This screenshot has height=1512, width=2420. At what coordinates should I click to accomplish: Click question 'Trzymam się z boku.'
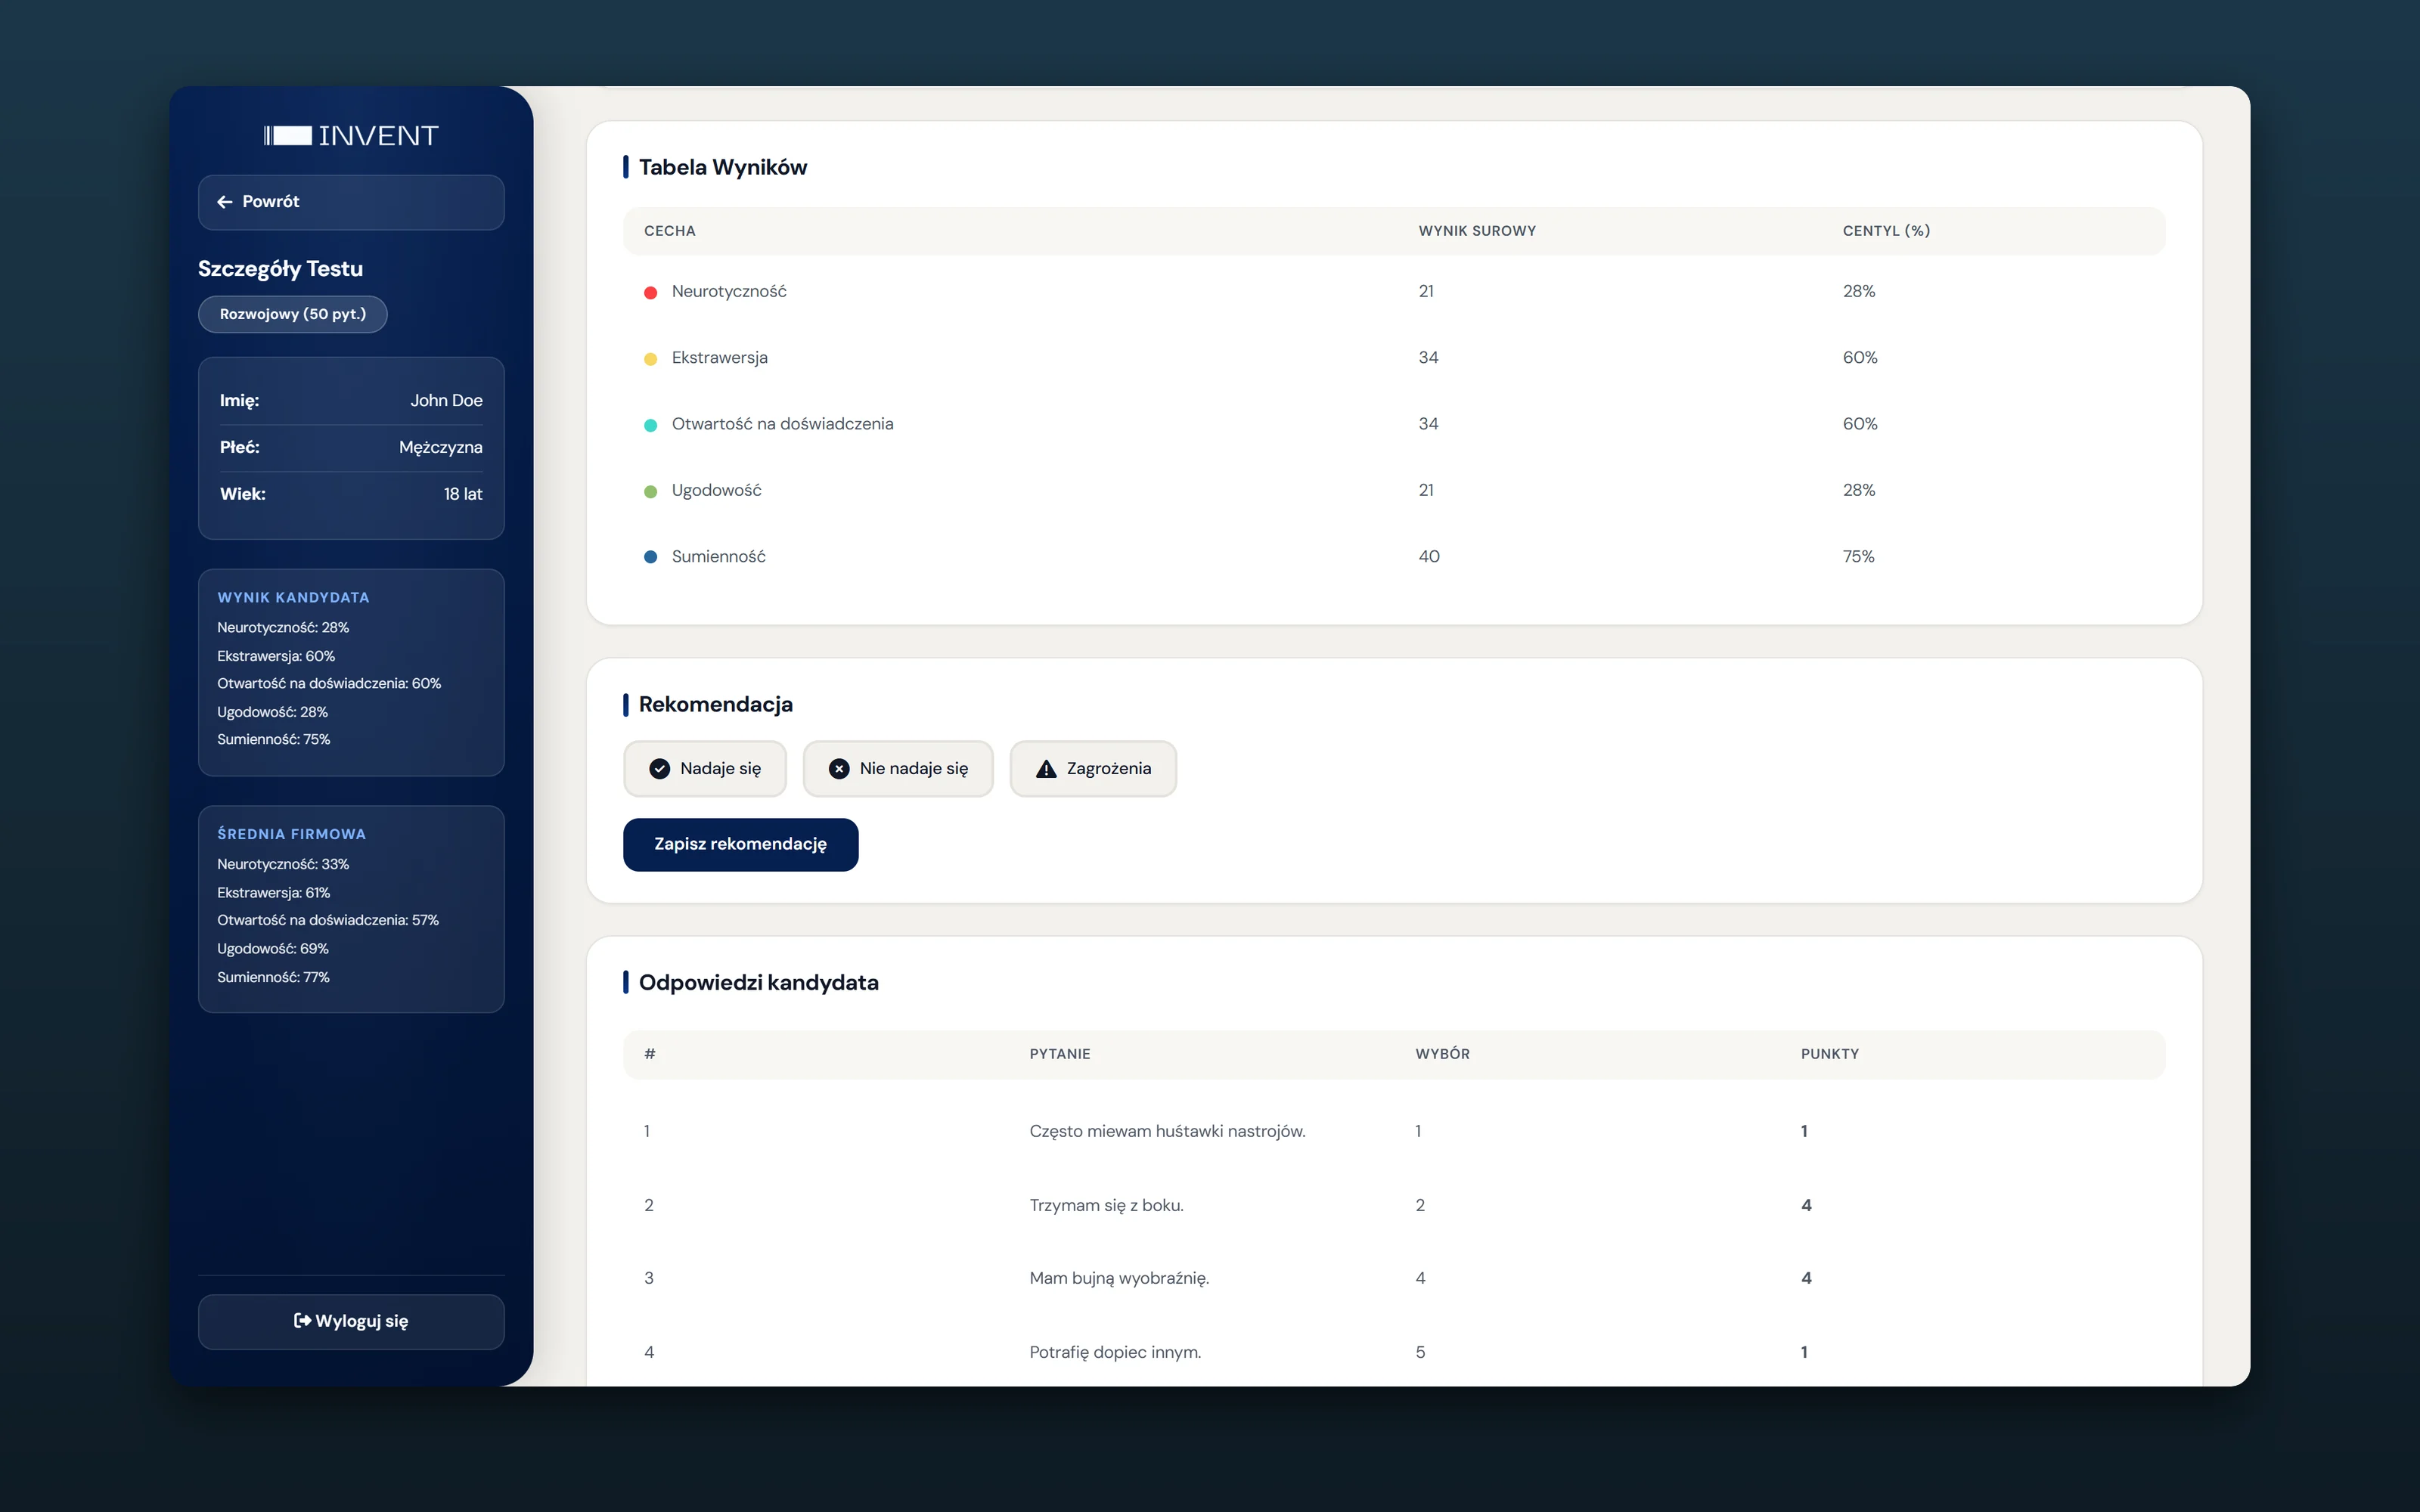[1106, 1205]
